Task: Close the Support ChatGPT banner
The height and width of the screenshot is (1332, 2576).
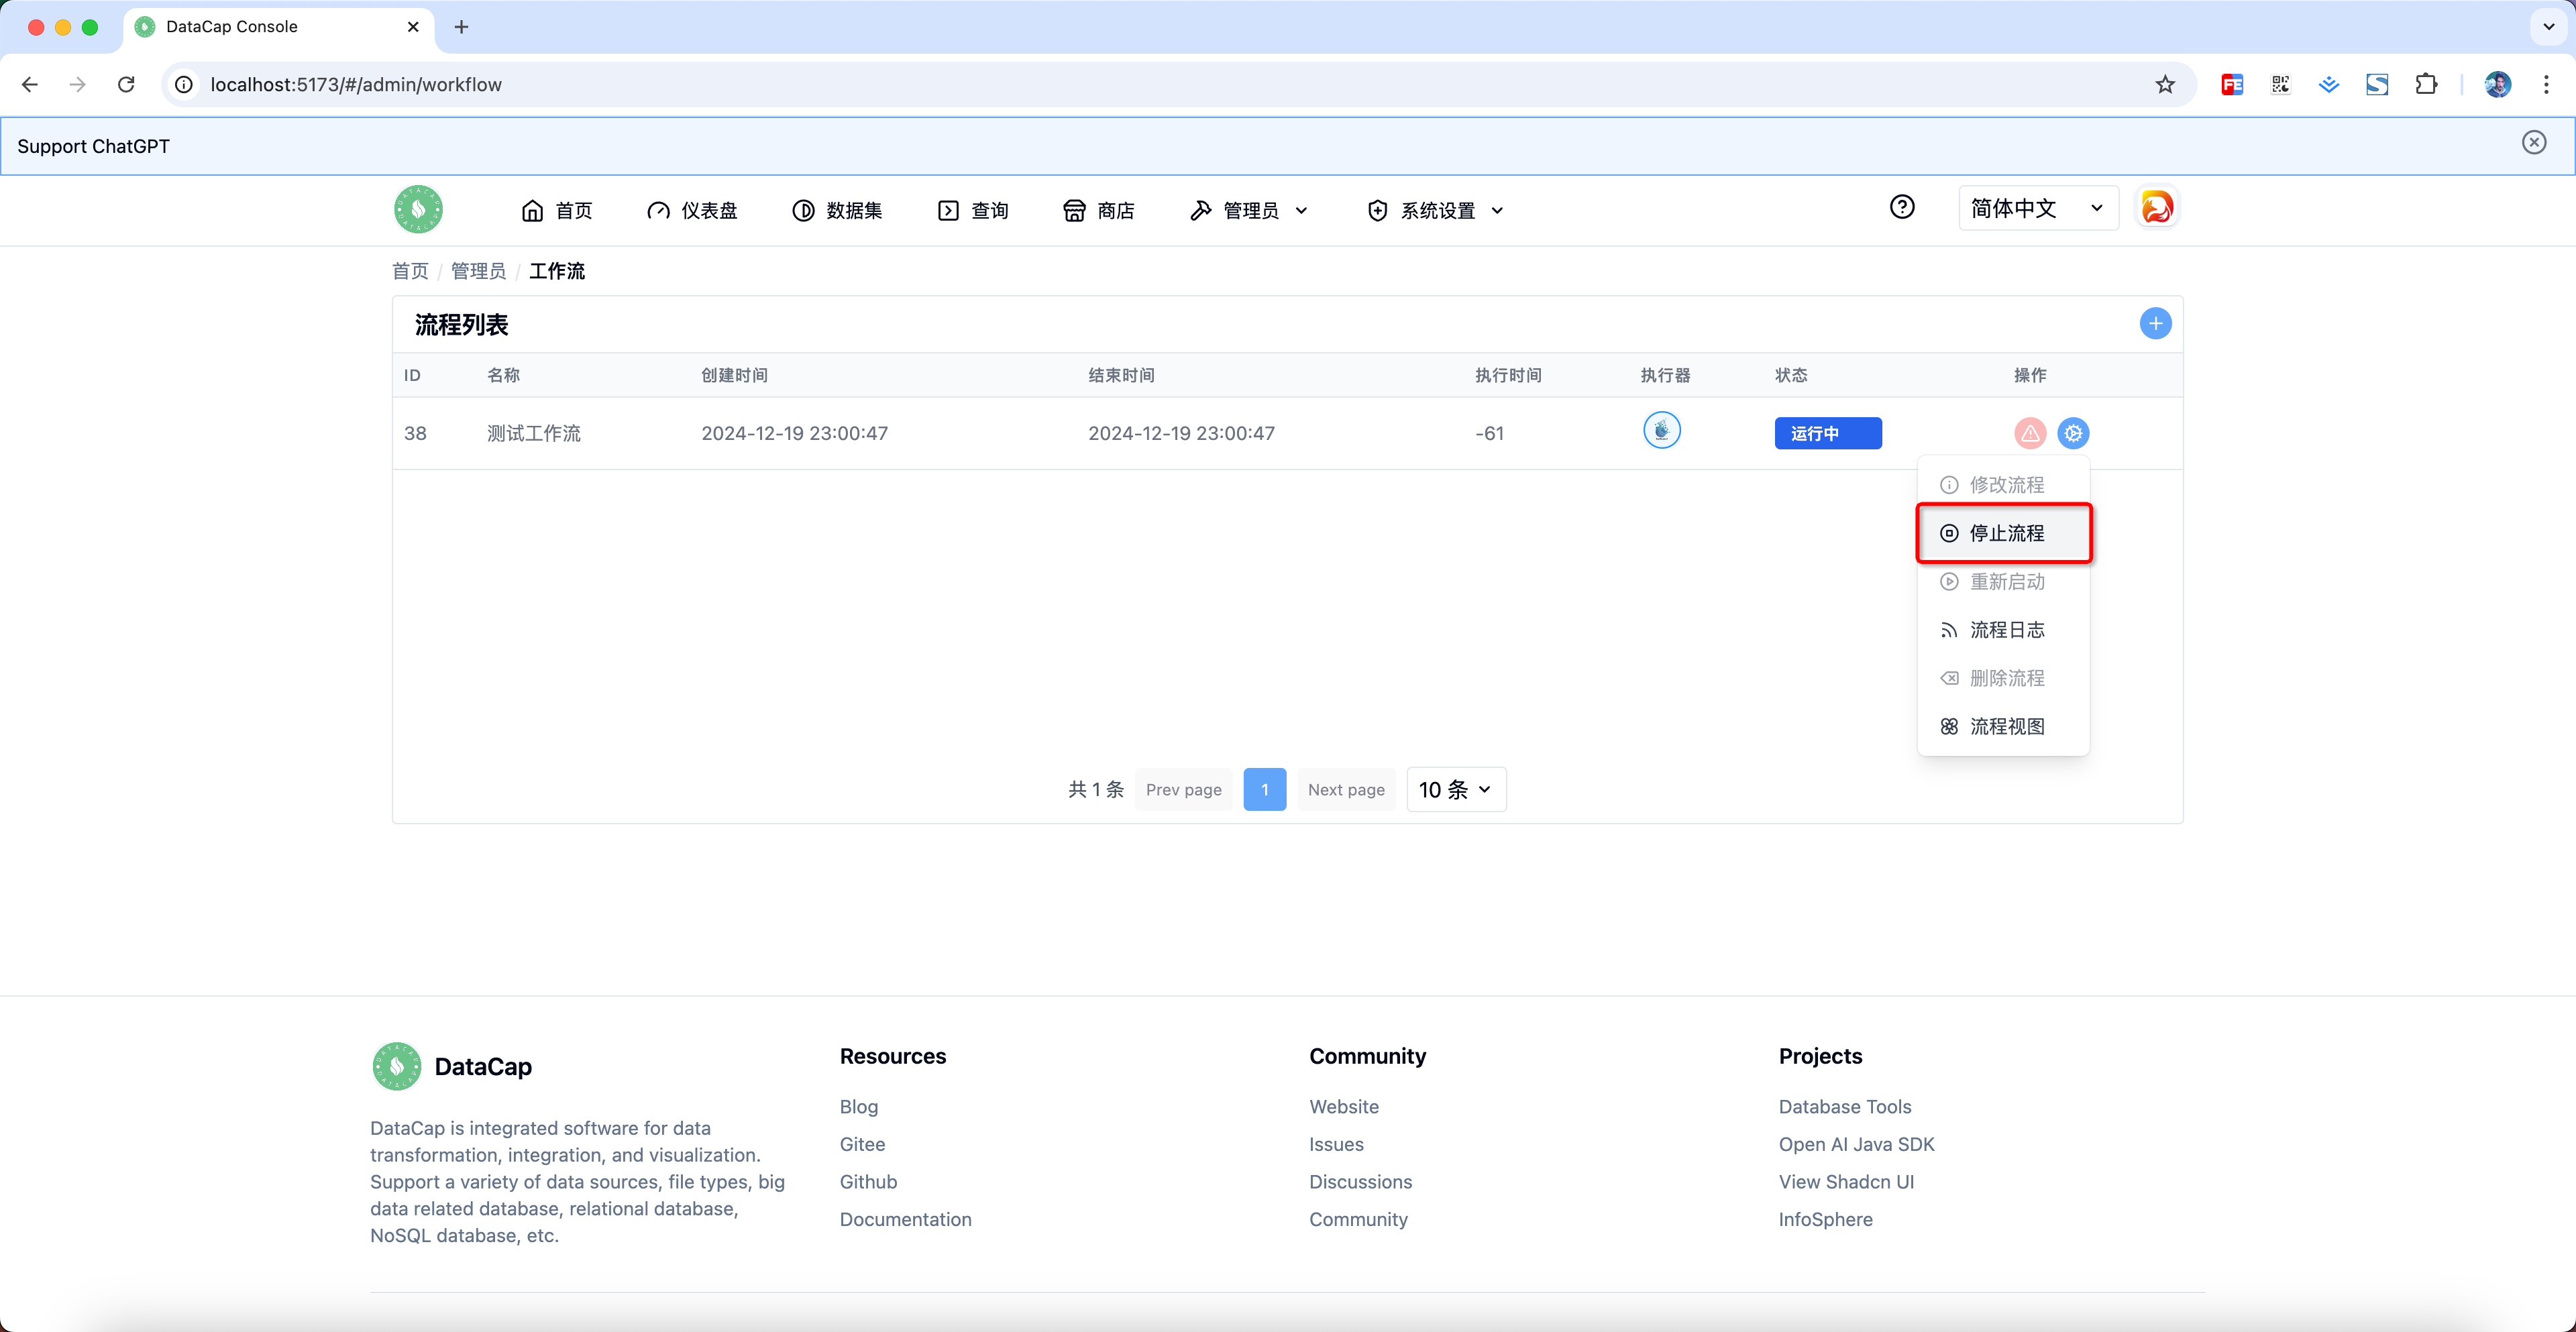Action: (2533, 143)
